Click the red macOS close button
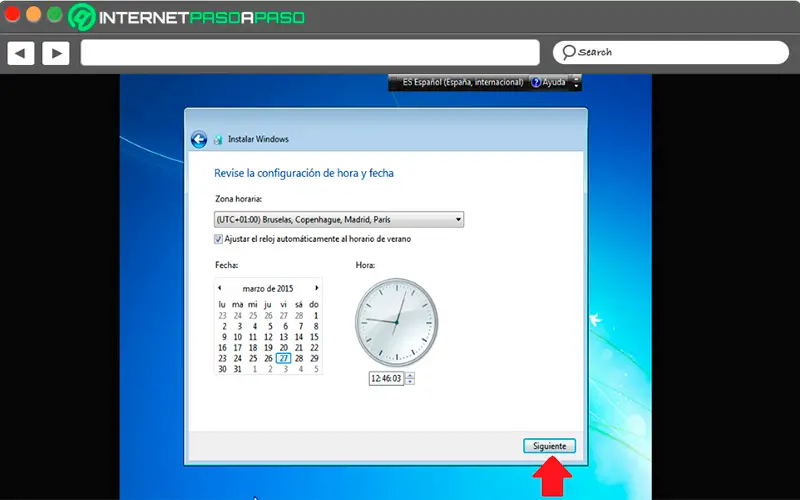The image size is (800, 500). click(x=12, y=14)
